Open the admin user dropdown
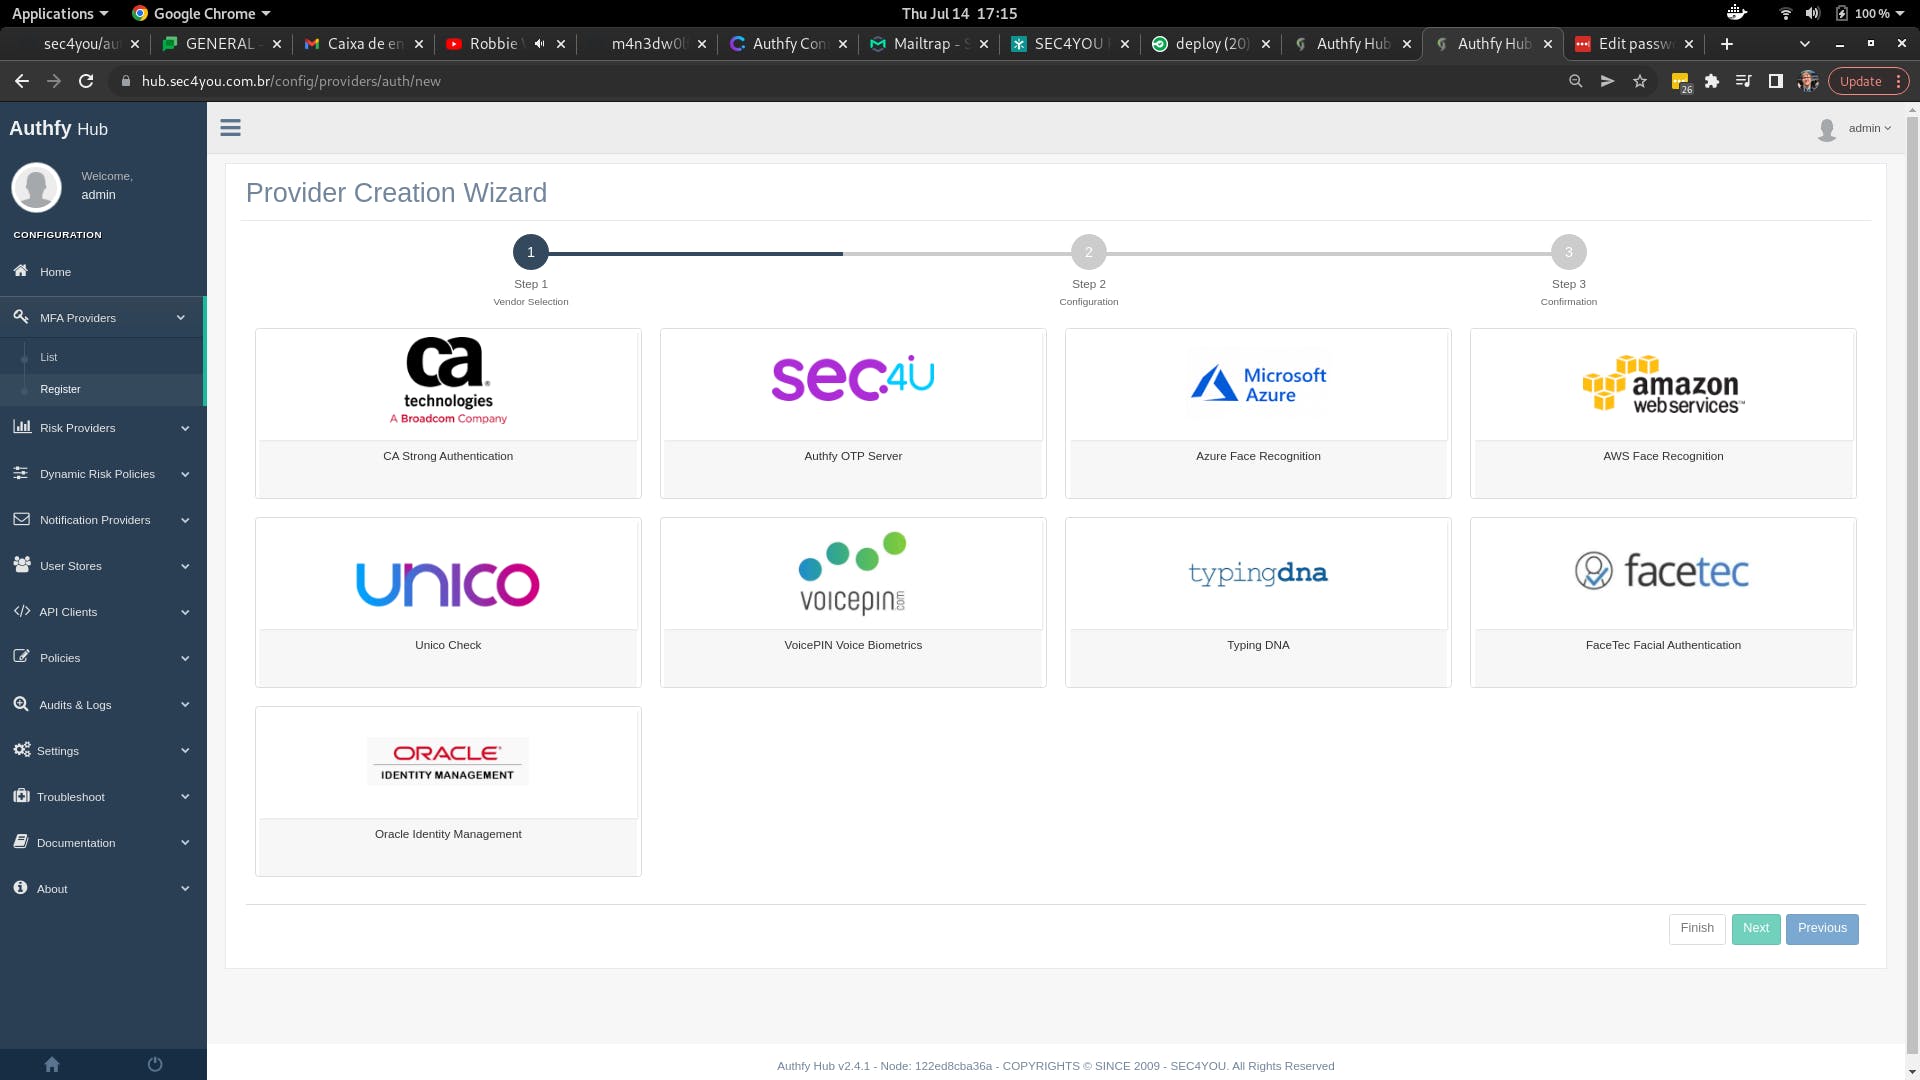This screenshot has height=1080, width=1920. coord(1868,128)
